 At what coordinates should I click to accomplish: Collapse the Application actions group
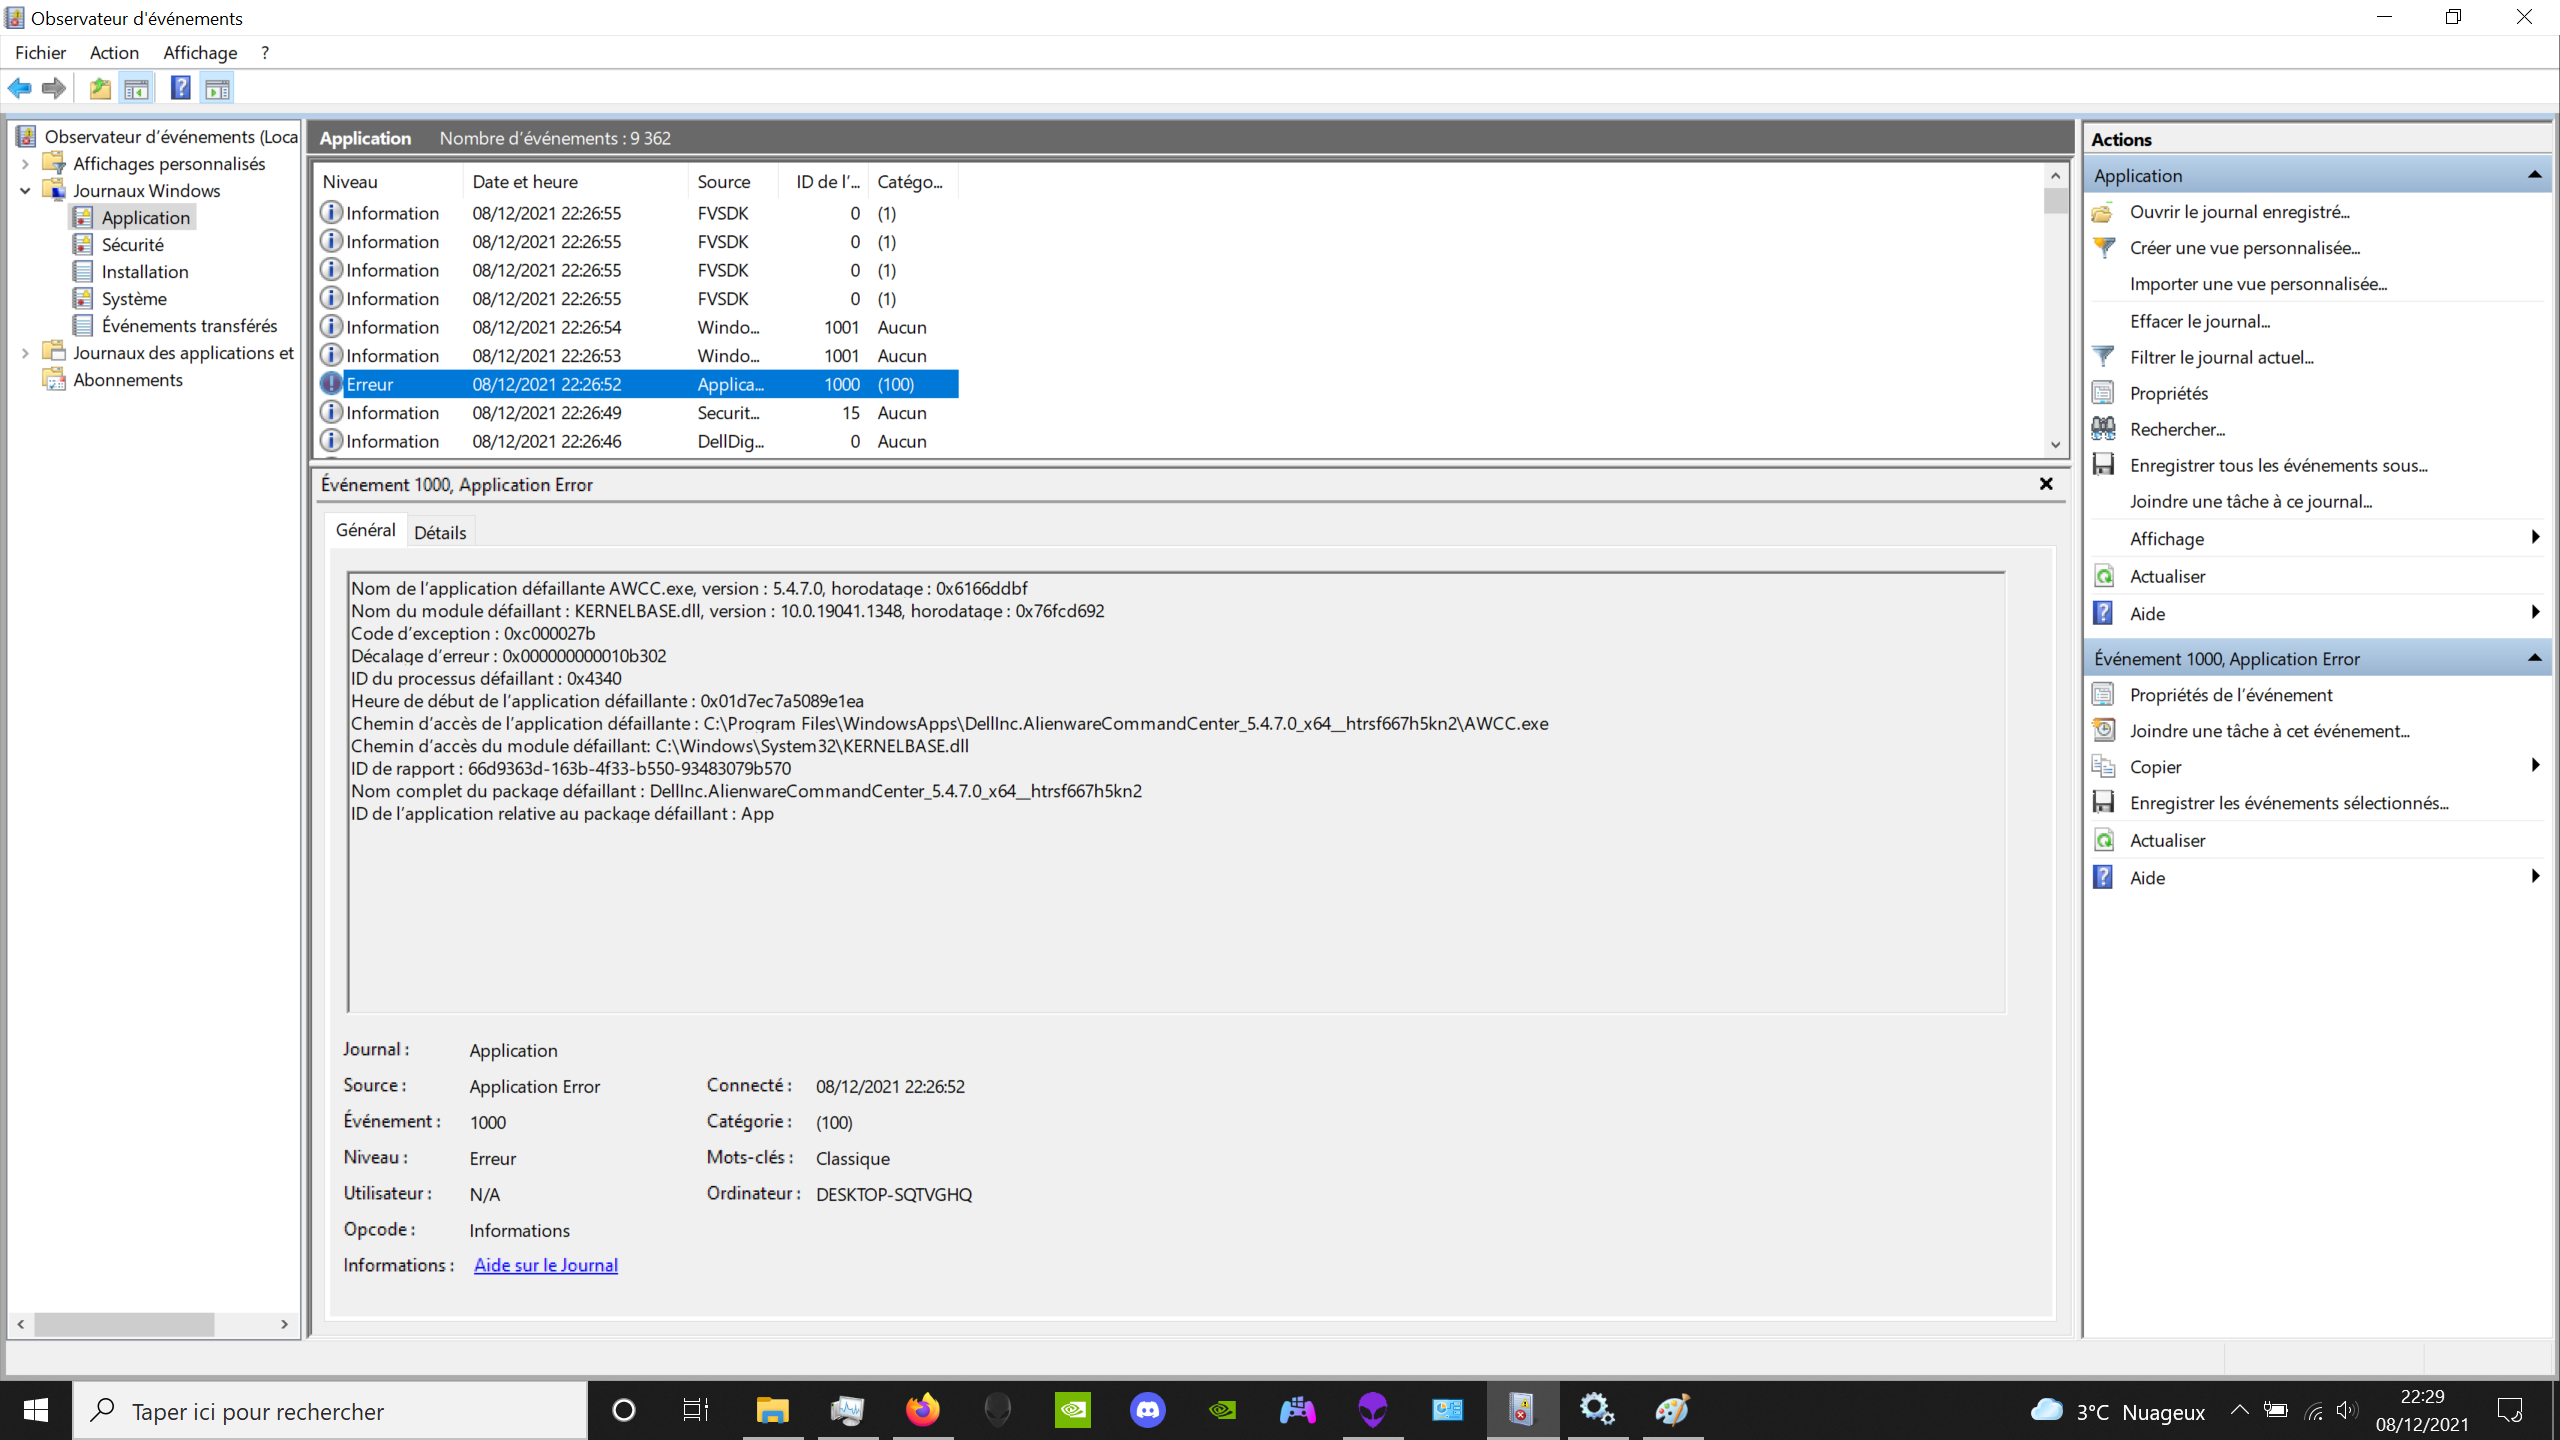[2537, 175]
